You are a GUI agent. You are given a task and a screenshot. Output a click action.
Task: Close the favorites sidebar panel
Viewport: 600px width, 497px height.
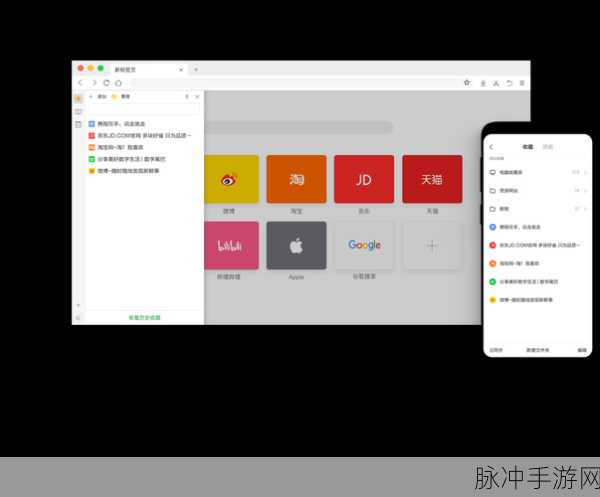point(197,96)
